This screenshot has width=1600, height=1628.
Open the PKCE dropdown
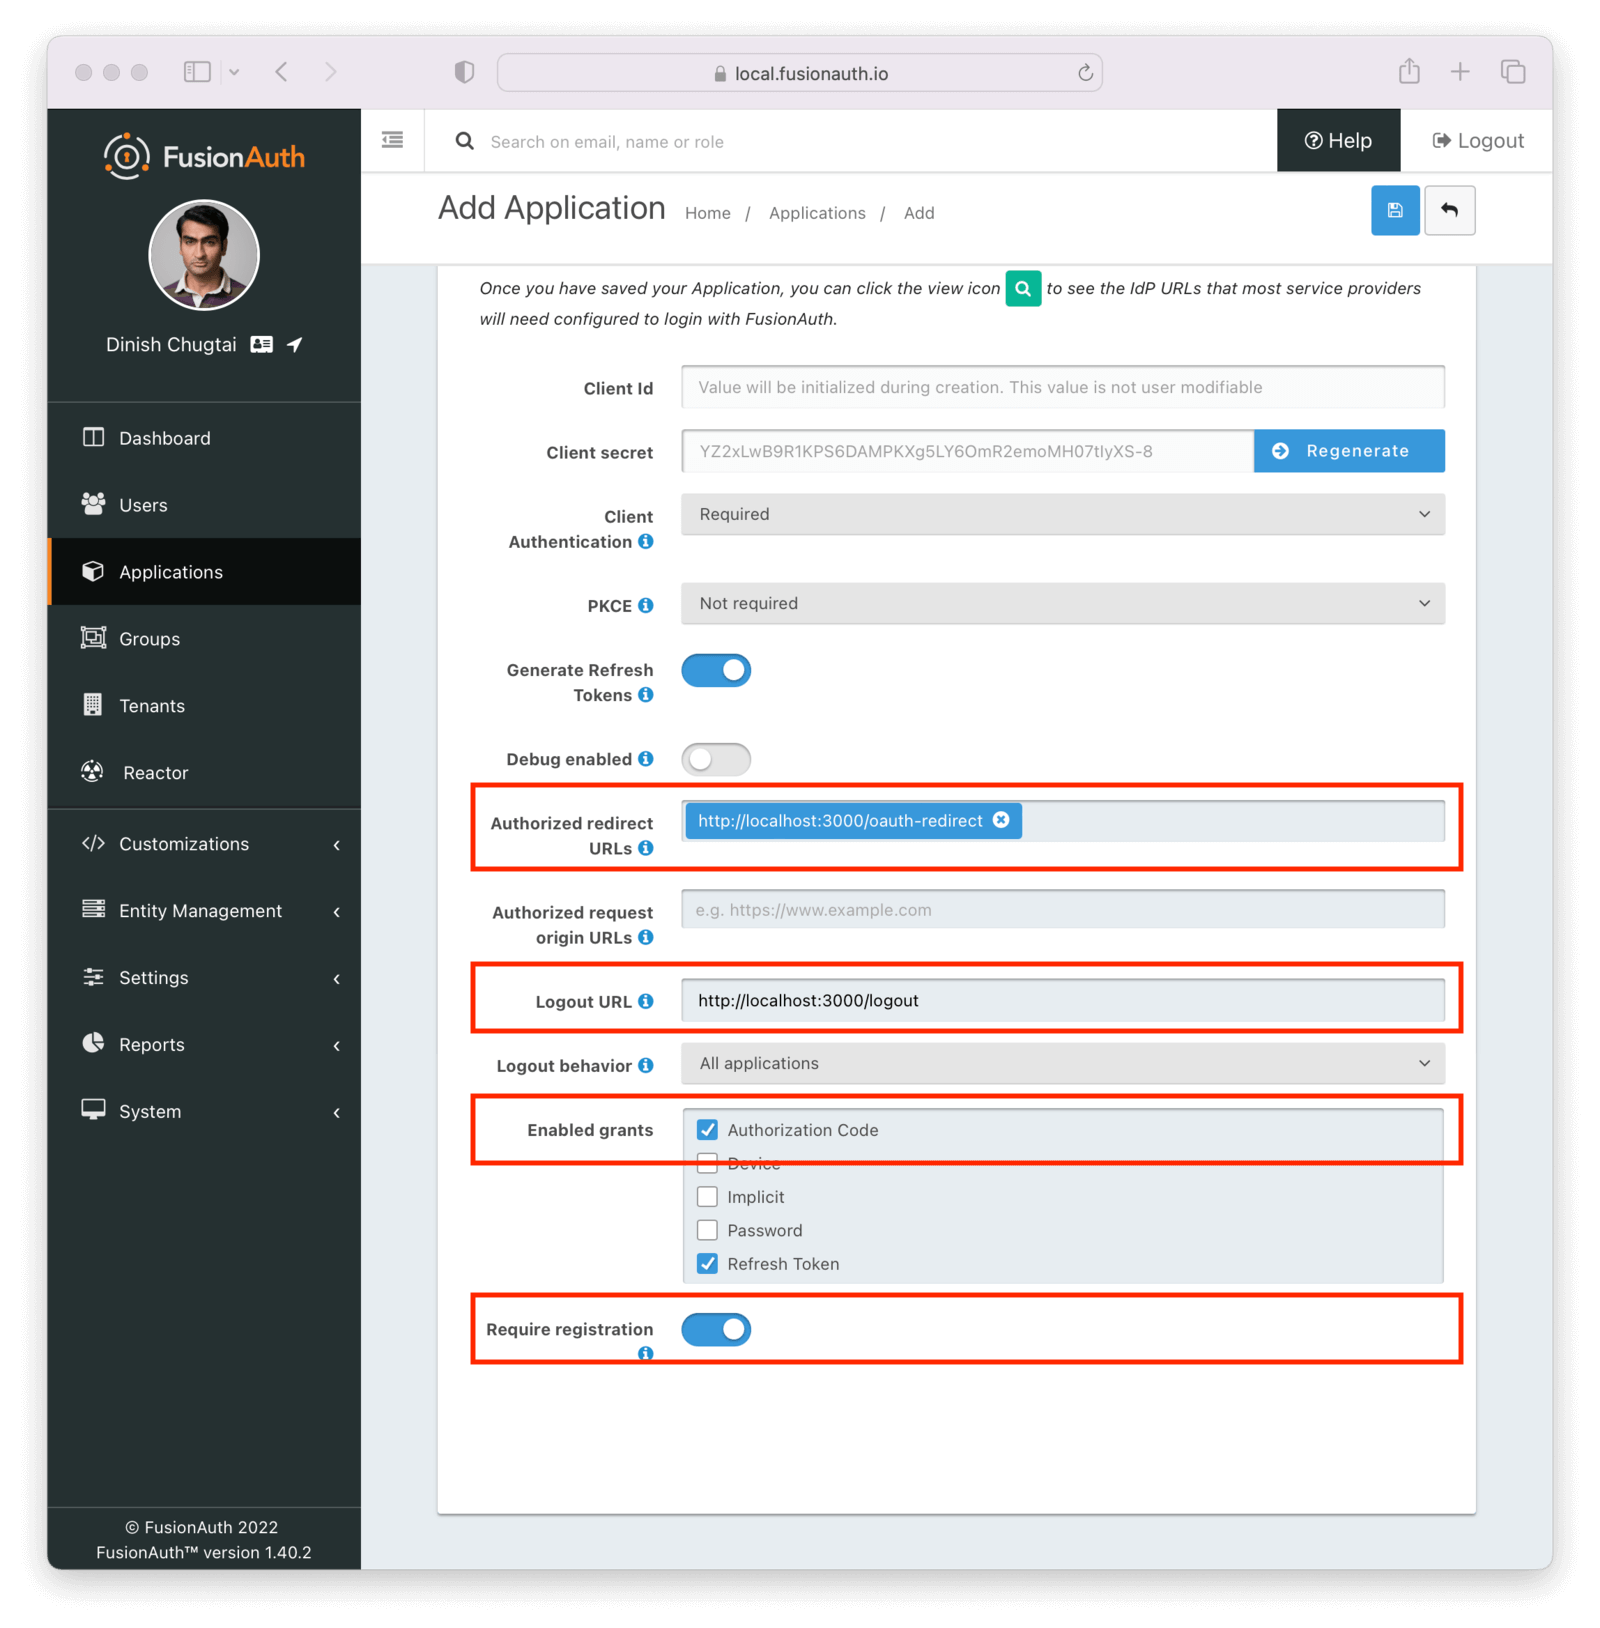1063,603
